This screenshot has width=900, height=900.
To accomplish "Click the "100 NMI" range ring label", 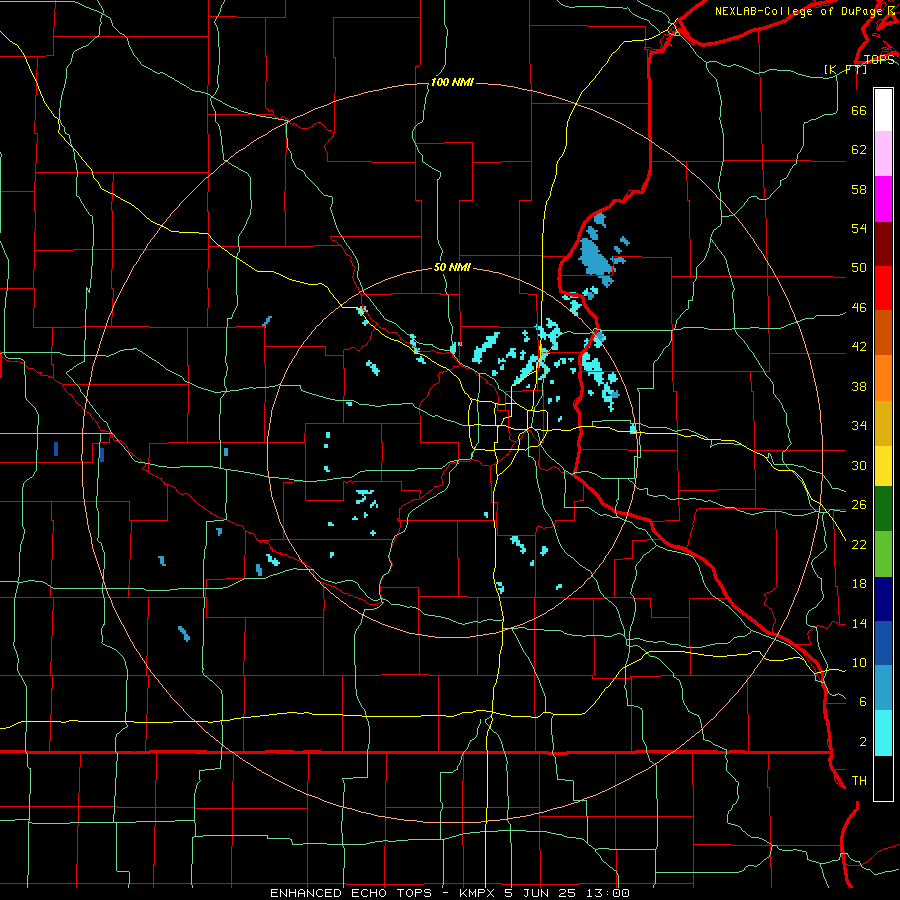I will tap(452, 82).
